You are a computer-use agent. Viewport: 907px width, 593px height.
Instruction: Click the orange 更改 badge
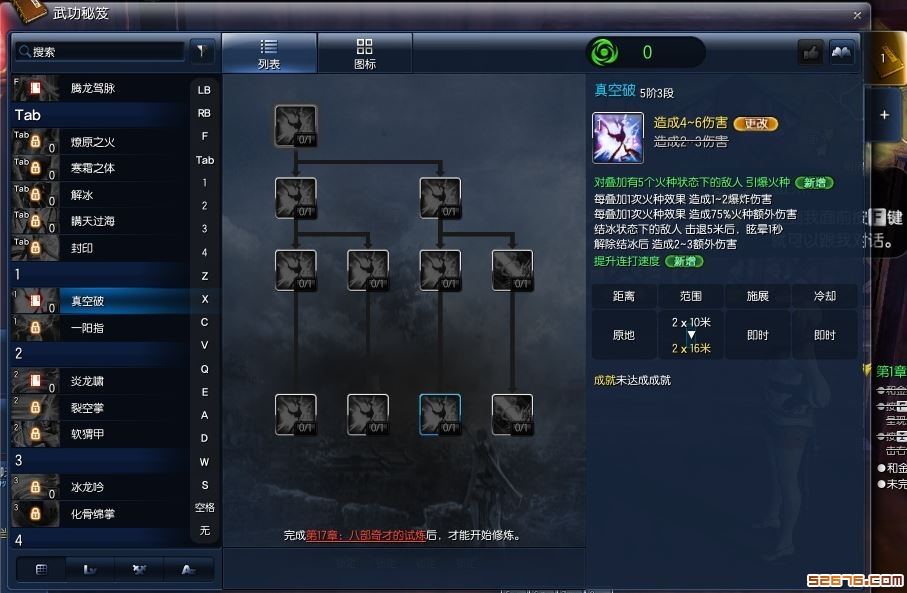pyautogui.click(x=755, y=123)
